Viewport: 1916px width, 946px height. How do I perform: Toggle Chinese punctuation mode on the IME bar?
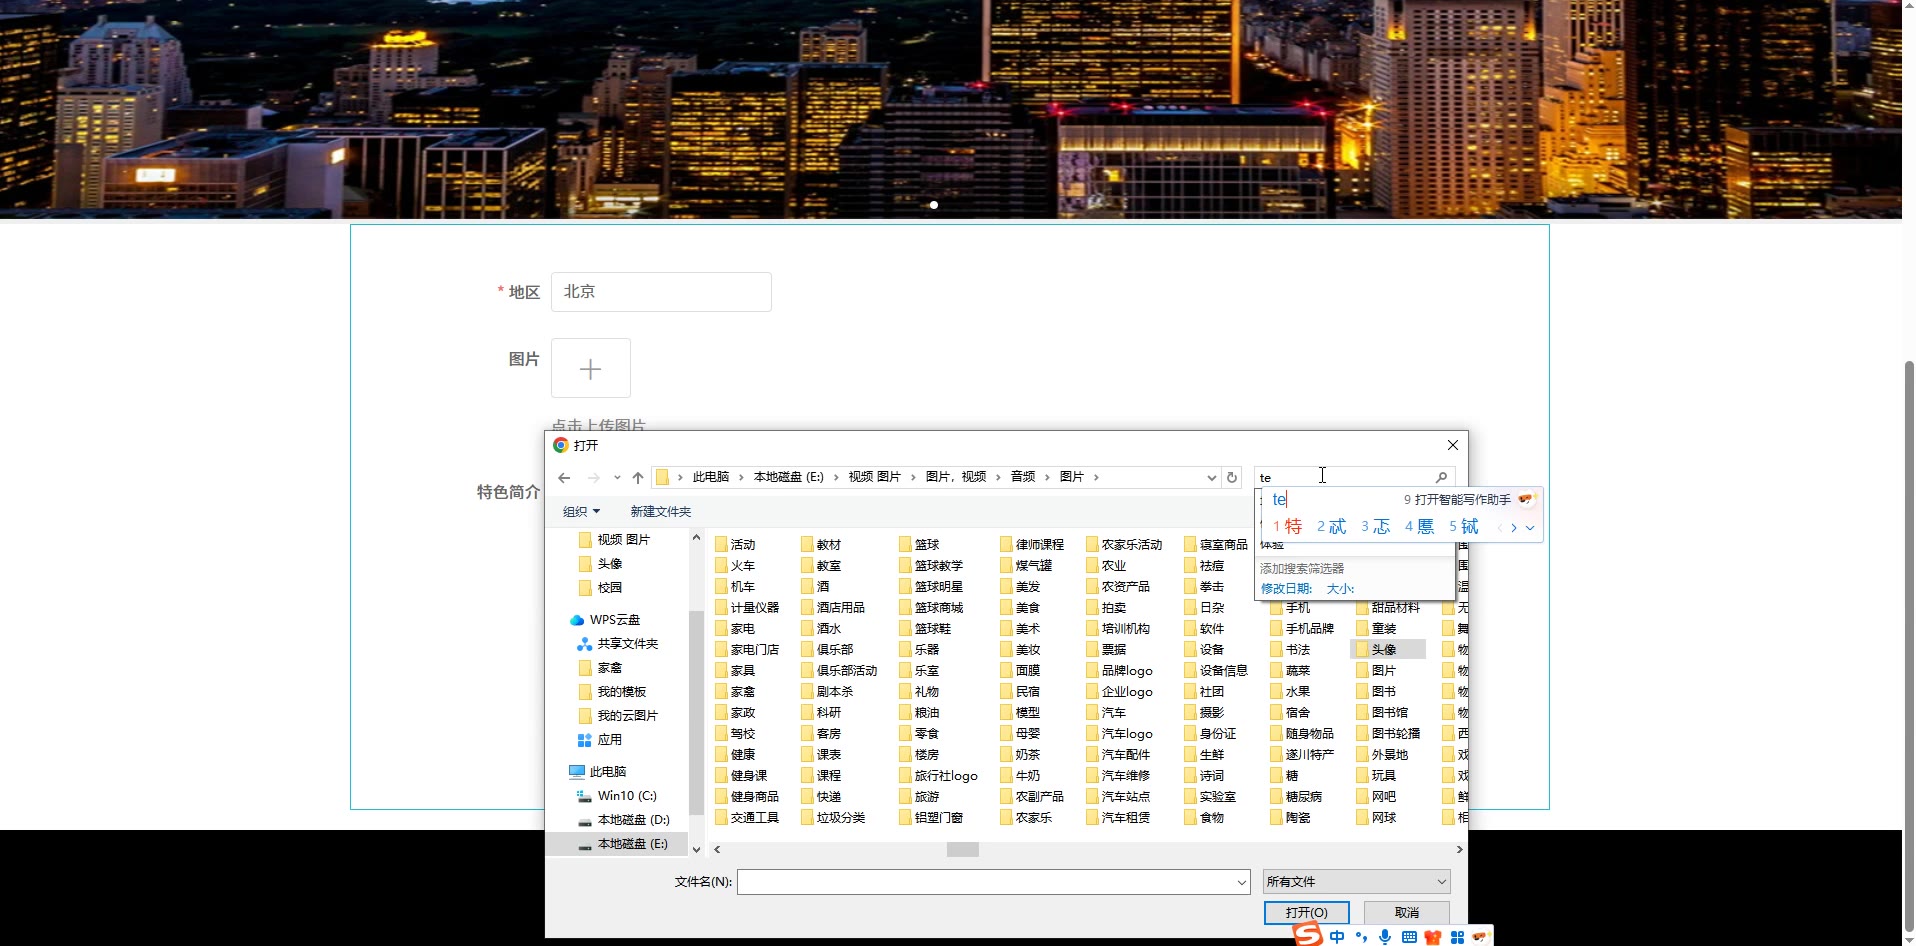click(1361, 937)
